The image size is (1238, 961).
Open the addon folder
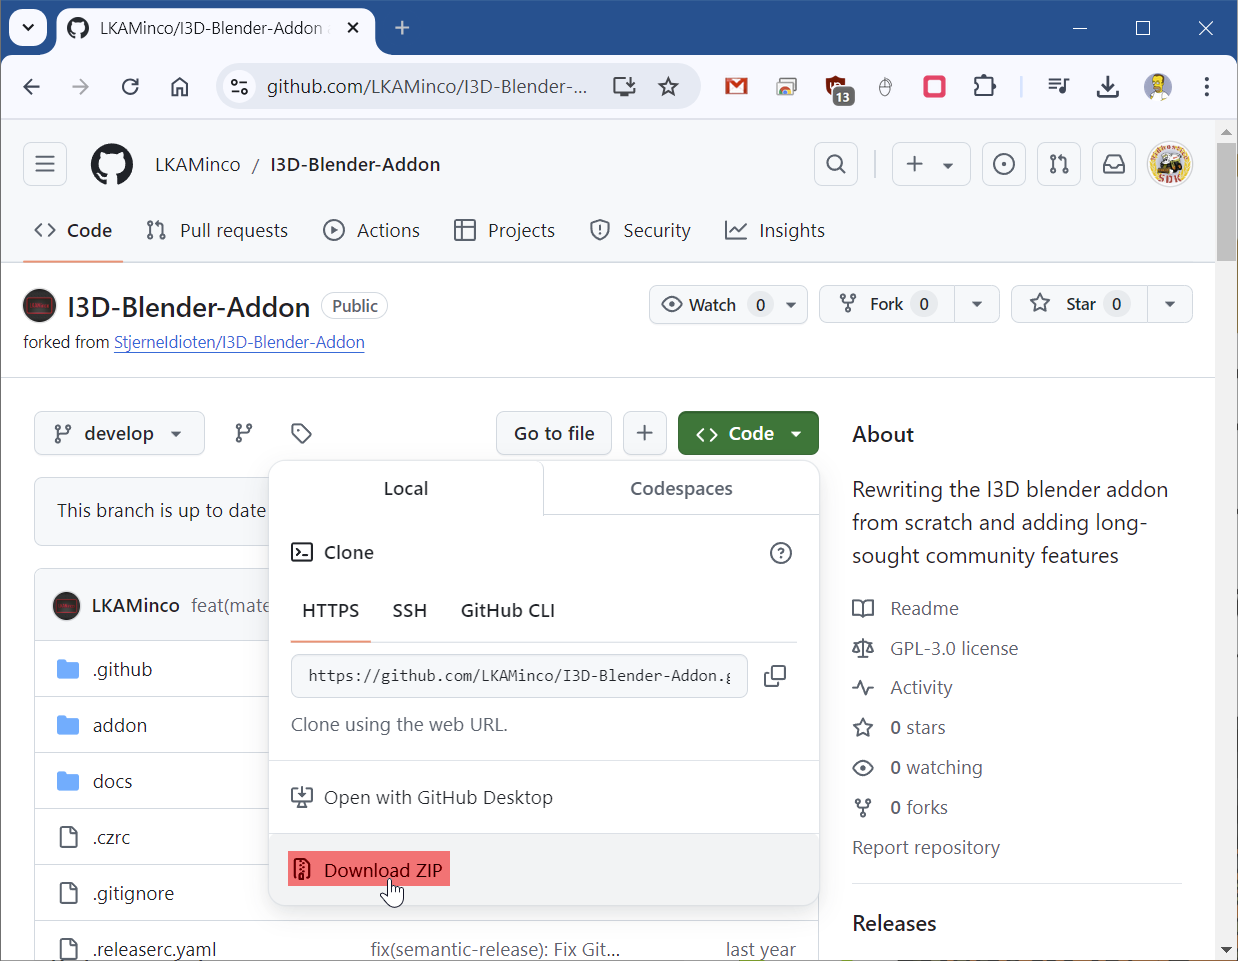click(x=120, y=726)
